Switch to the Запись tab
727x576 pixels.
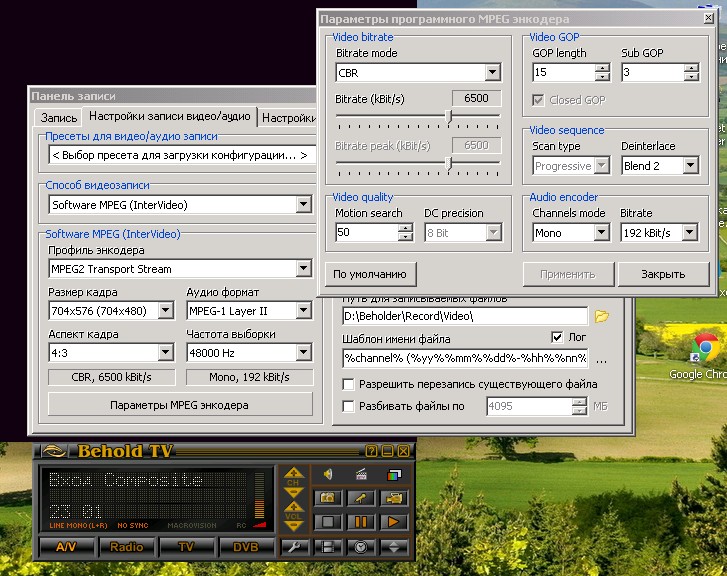point(58,118)
